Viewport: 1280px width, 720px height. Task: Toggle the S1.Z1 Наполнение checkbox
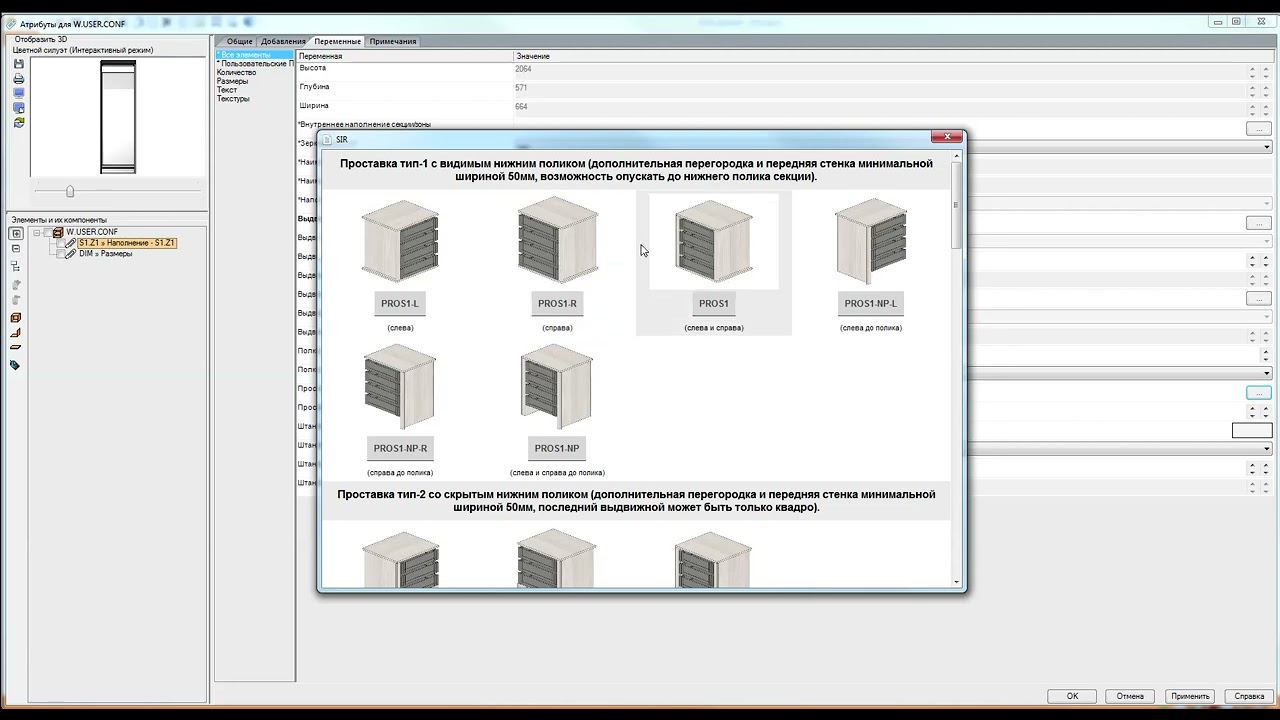coord(59,243)
